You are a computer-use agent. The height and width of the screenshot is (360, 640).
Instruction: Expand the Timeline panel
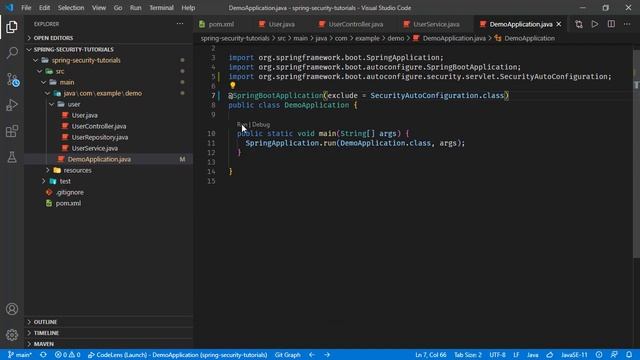click(x=108, y=333)
